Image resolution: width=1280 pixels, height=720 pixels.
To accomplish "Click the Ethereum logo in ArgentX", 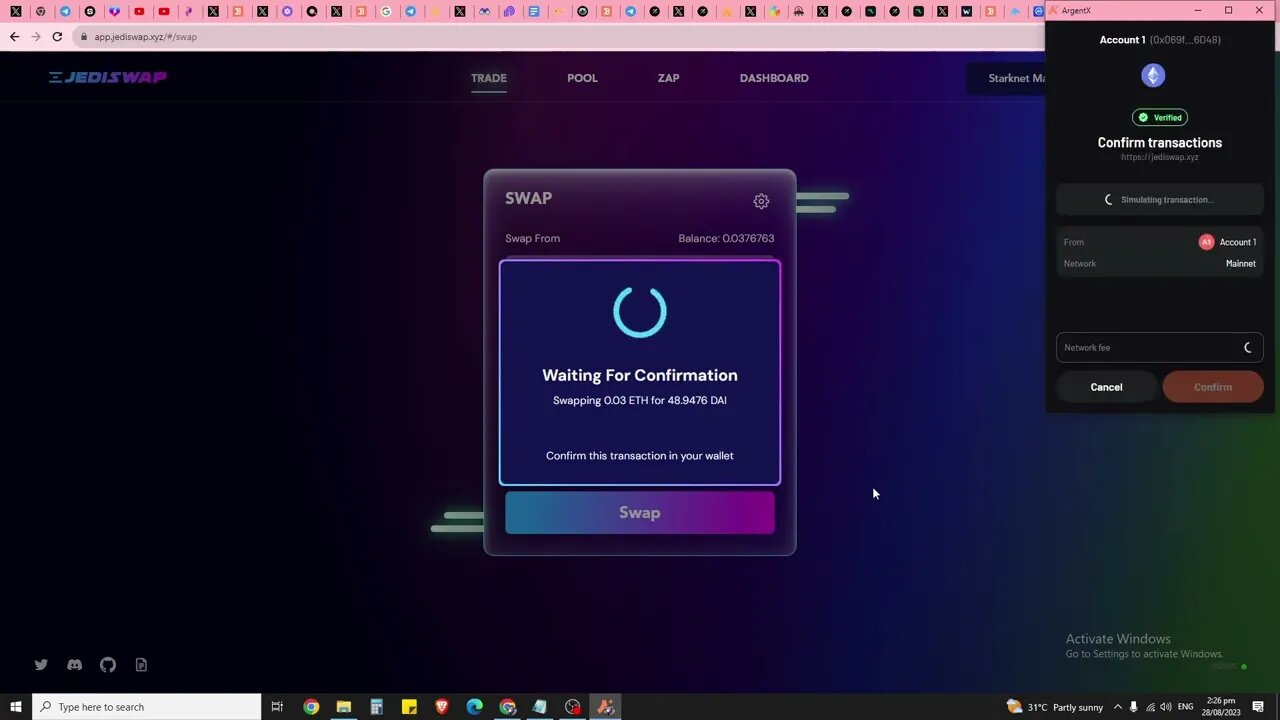I will [1153, 76].
